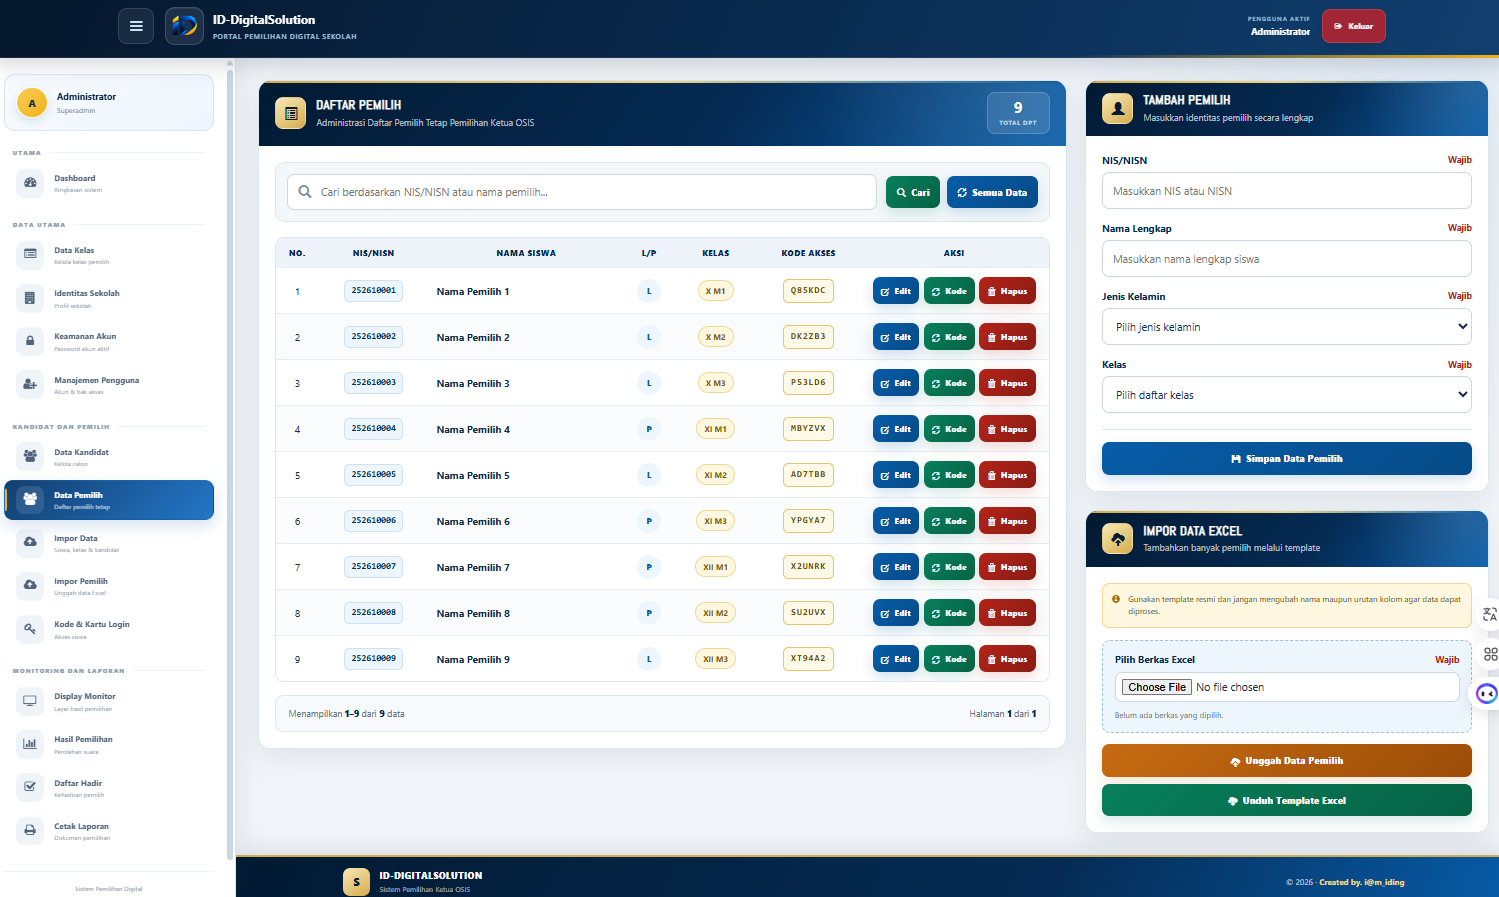1499x897 pixels.
Task: Open Display Monitor via its screen icon
Action: coord(30,700)
